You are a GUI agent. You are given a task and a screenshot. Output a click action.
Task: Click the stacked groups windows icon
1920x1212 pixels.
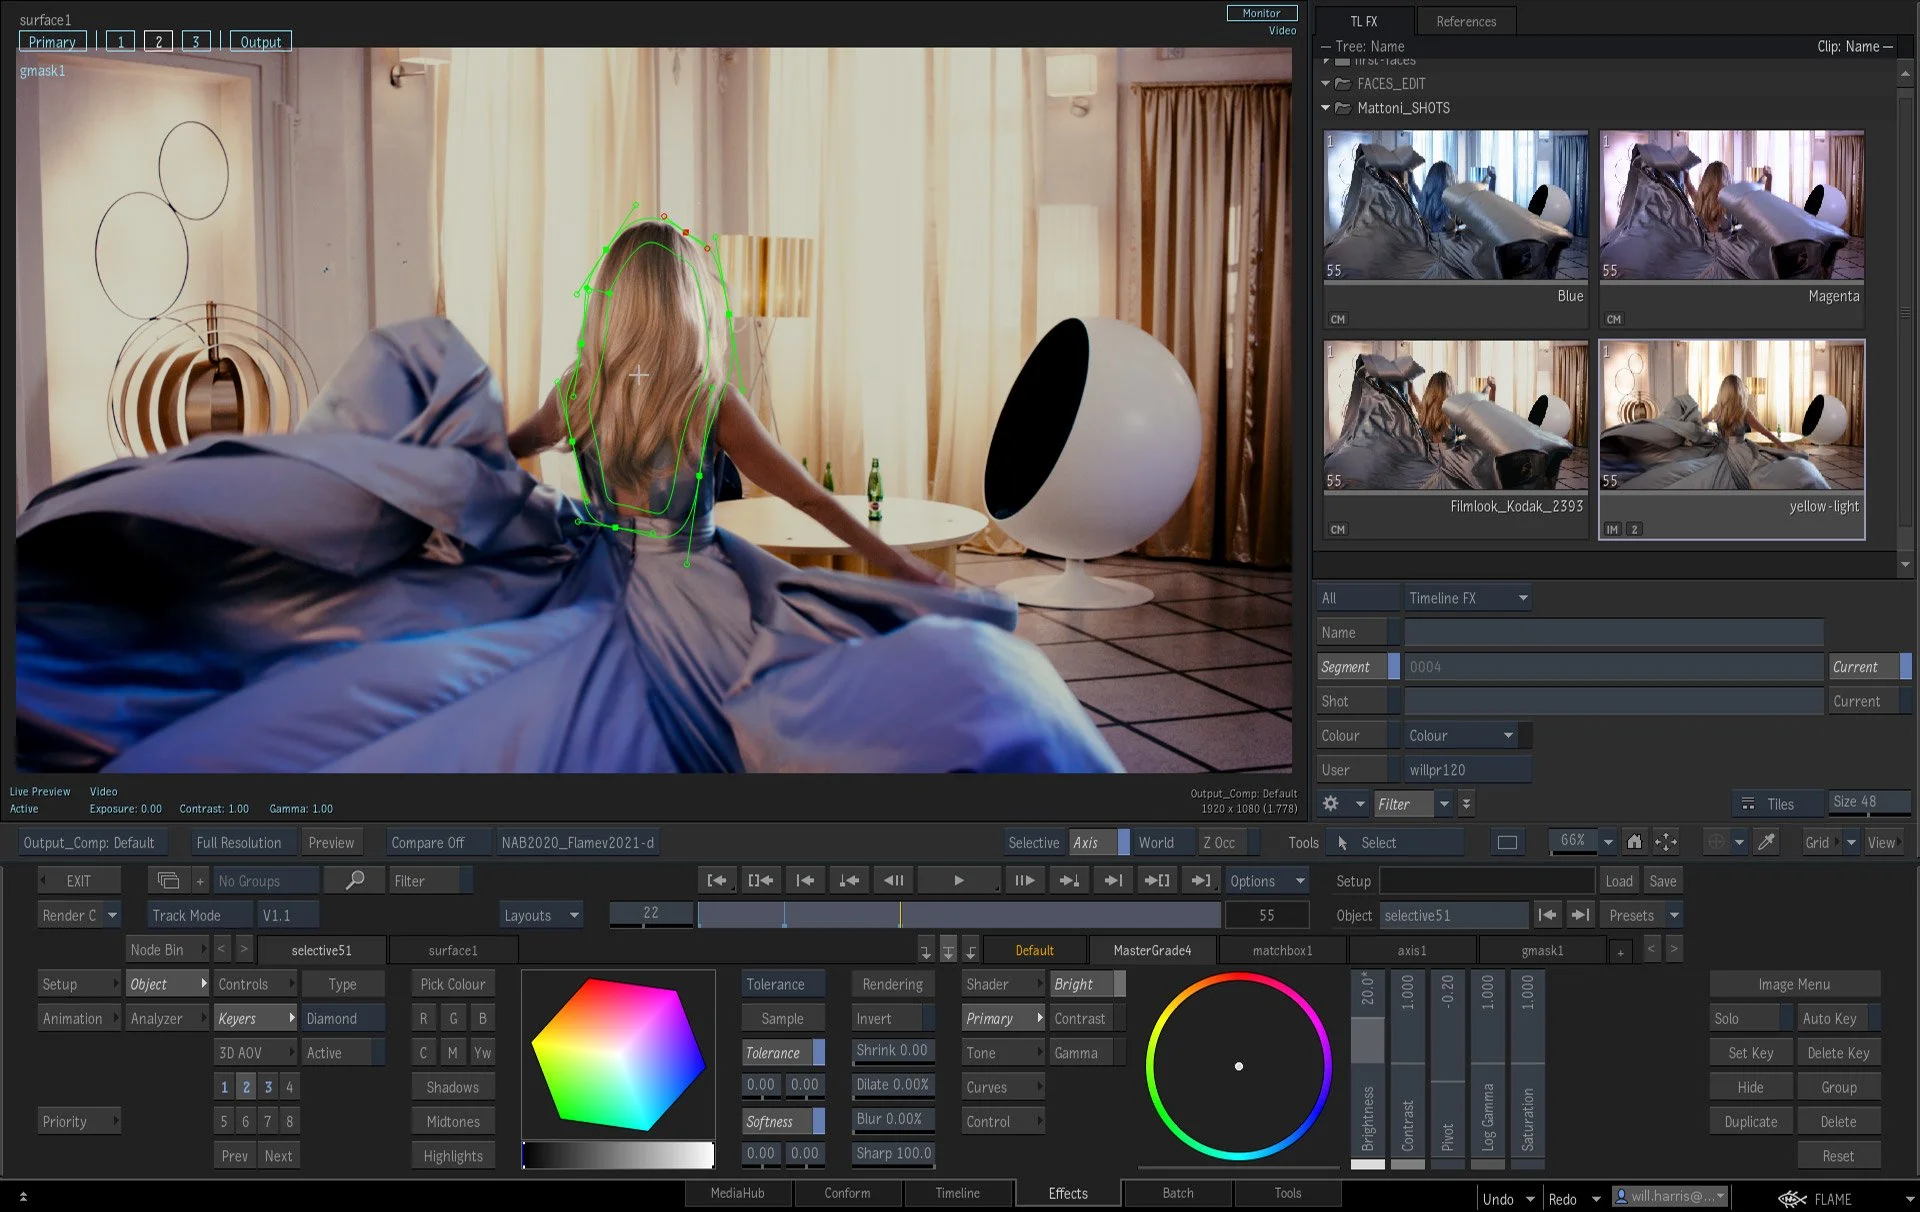tap(168, 880)
